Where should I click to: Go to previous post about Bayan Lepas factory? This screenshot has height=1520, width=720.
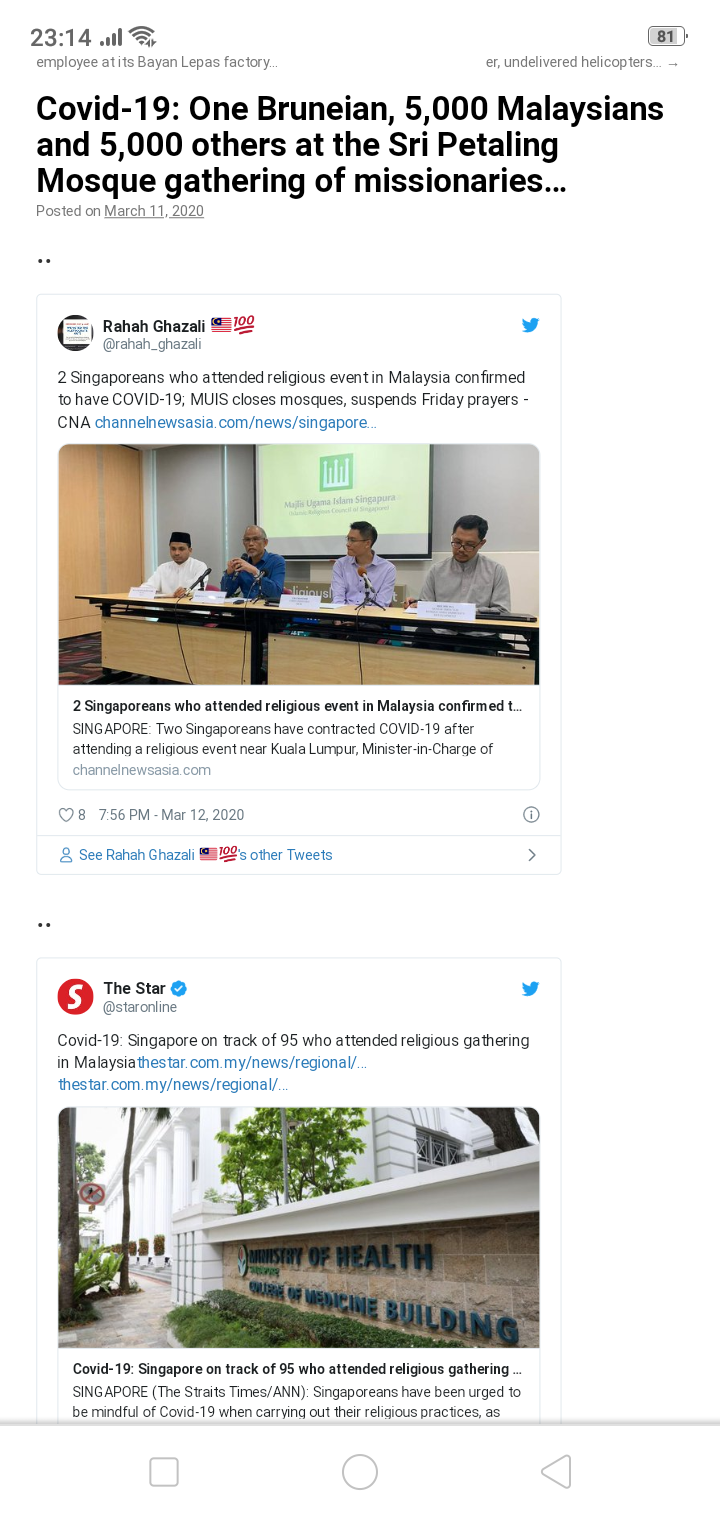tap(156, 62)
